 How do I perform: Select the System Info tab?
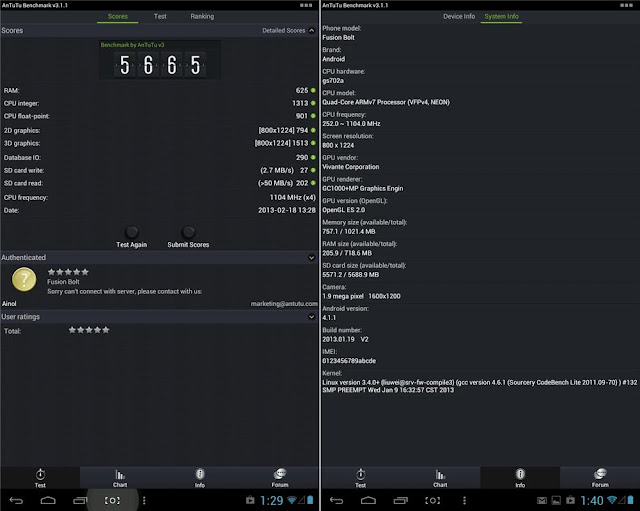(x=501, y=16)
